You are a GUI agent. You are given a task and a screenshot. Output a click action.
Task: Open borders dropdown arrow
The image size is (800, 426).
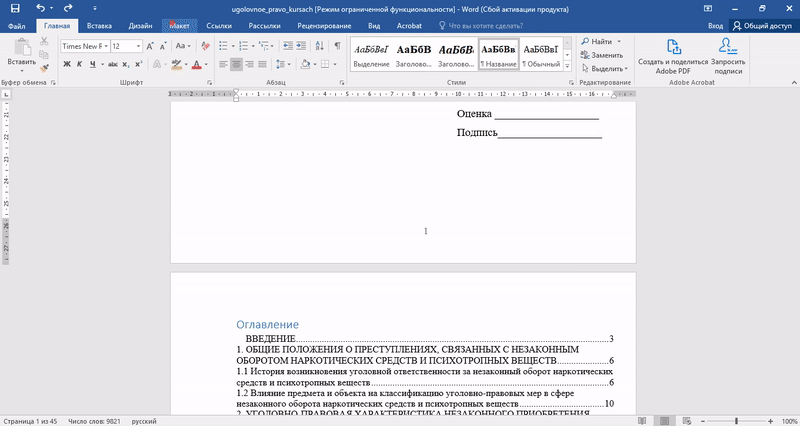coord(335,64)
